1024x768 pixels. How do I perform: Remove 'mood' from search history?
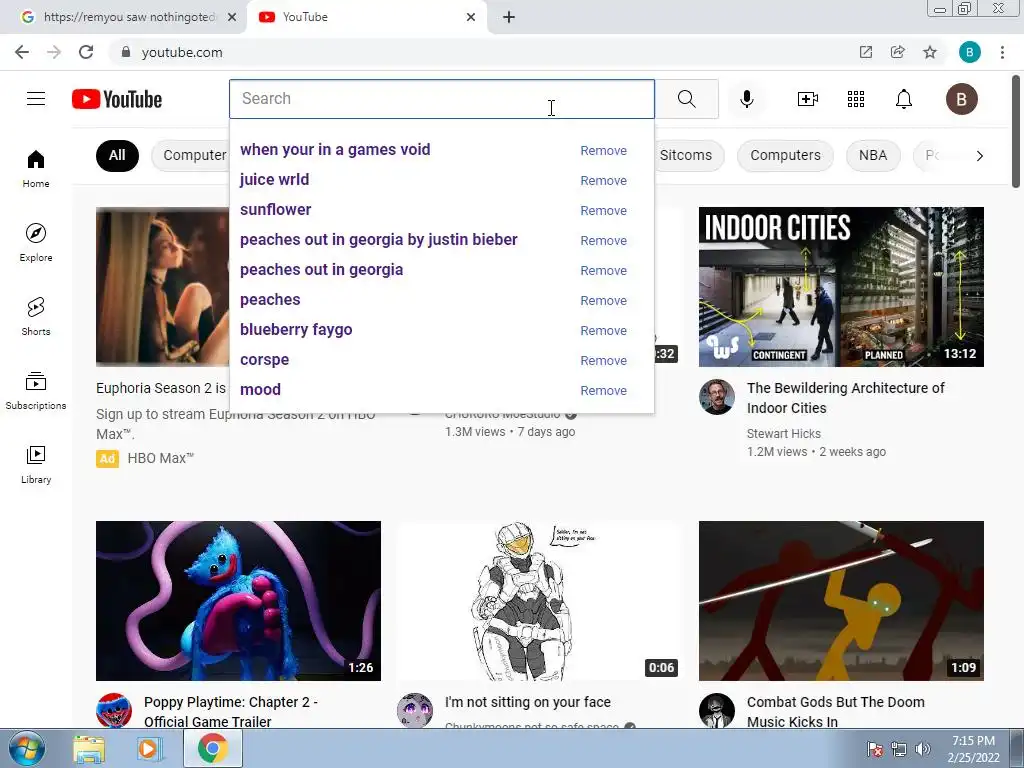click(x=603, y=391)
